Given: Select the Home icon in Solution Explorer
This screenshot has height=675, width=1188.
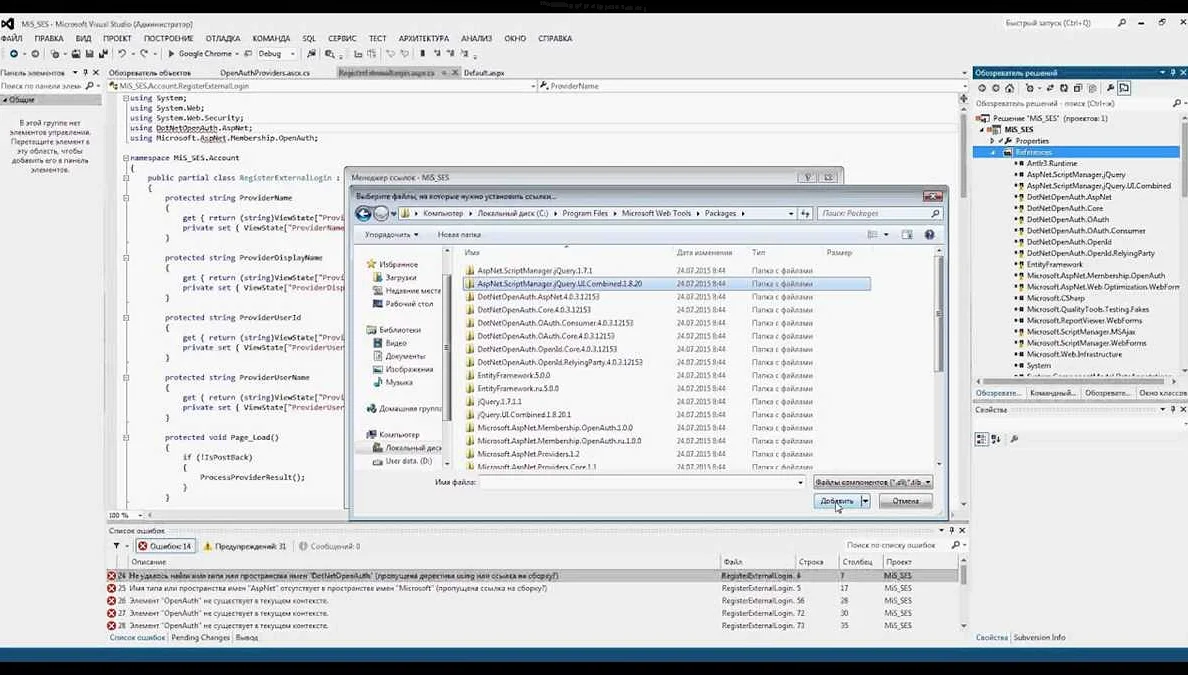Looking at the screenshot, I should (1010, 88).
